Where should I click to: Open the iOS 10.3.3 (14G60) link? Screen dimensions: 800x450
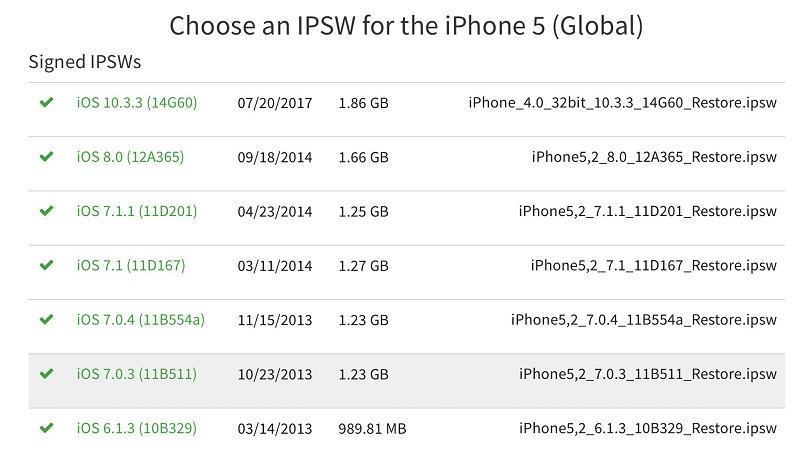pyautogui.click(x=137, y=103)
